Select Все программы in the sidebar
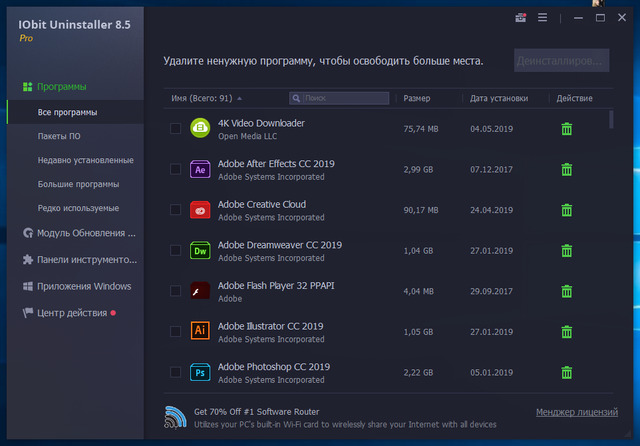This screenshot has width=640, height=446. [76, 112]
